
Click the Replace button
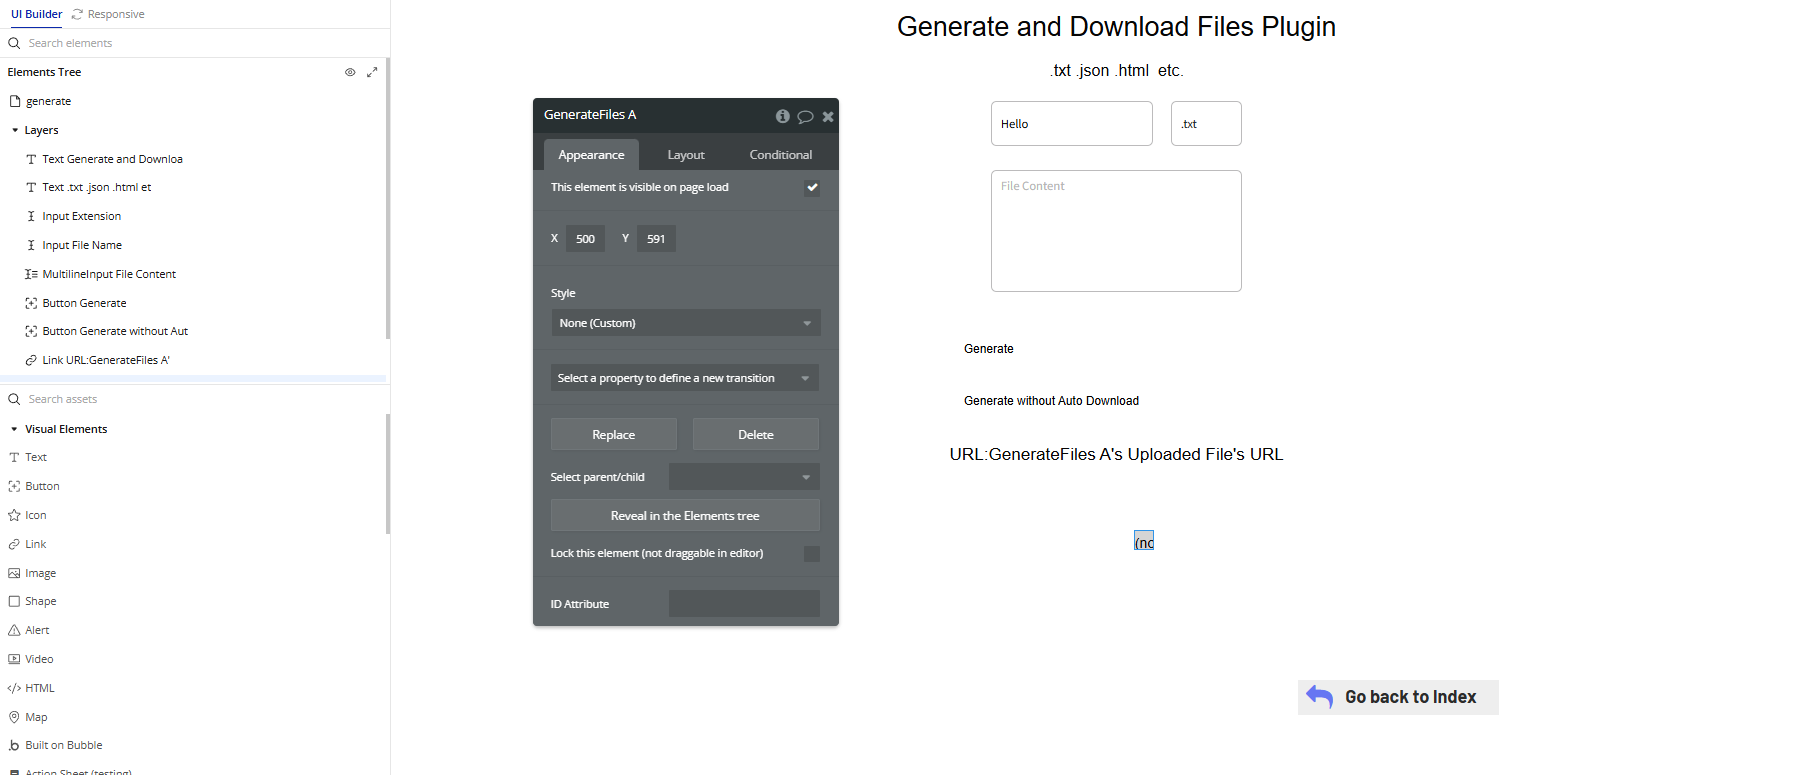pos(614,435)
